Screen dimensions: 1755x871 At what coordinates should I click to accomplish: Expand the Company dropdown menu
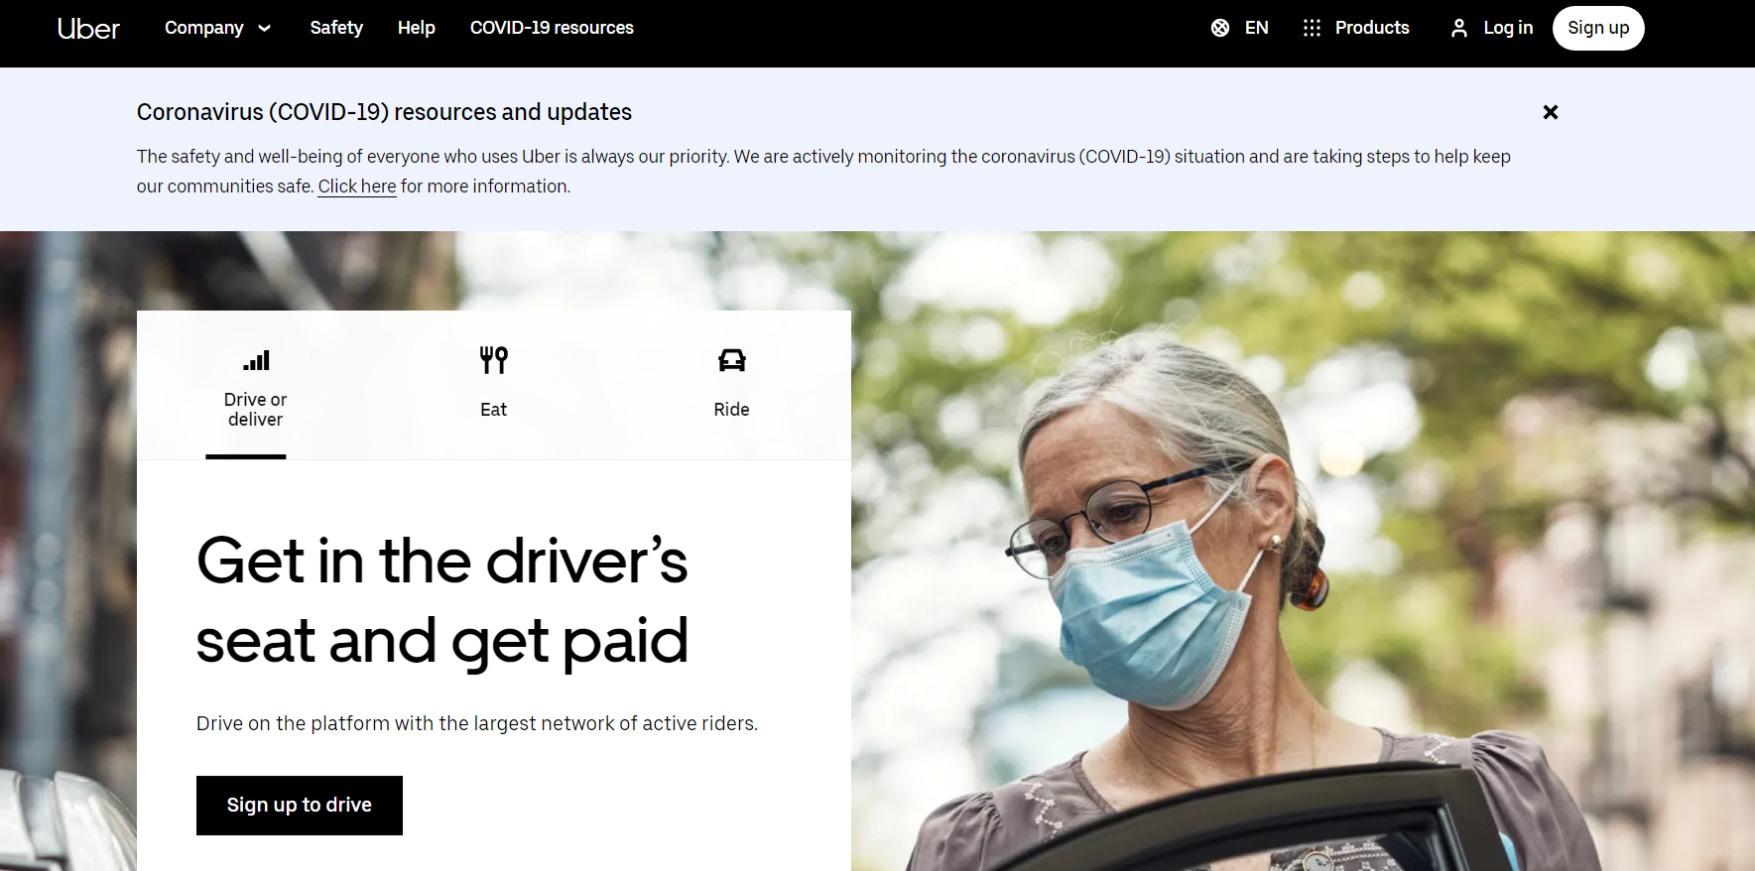(x=218, y=28)
